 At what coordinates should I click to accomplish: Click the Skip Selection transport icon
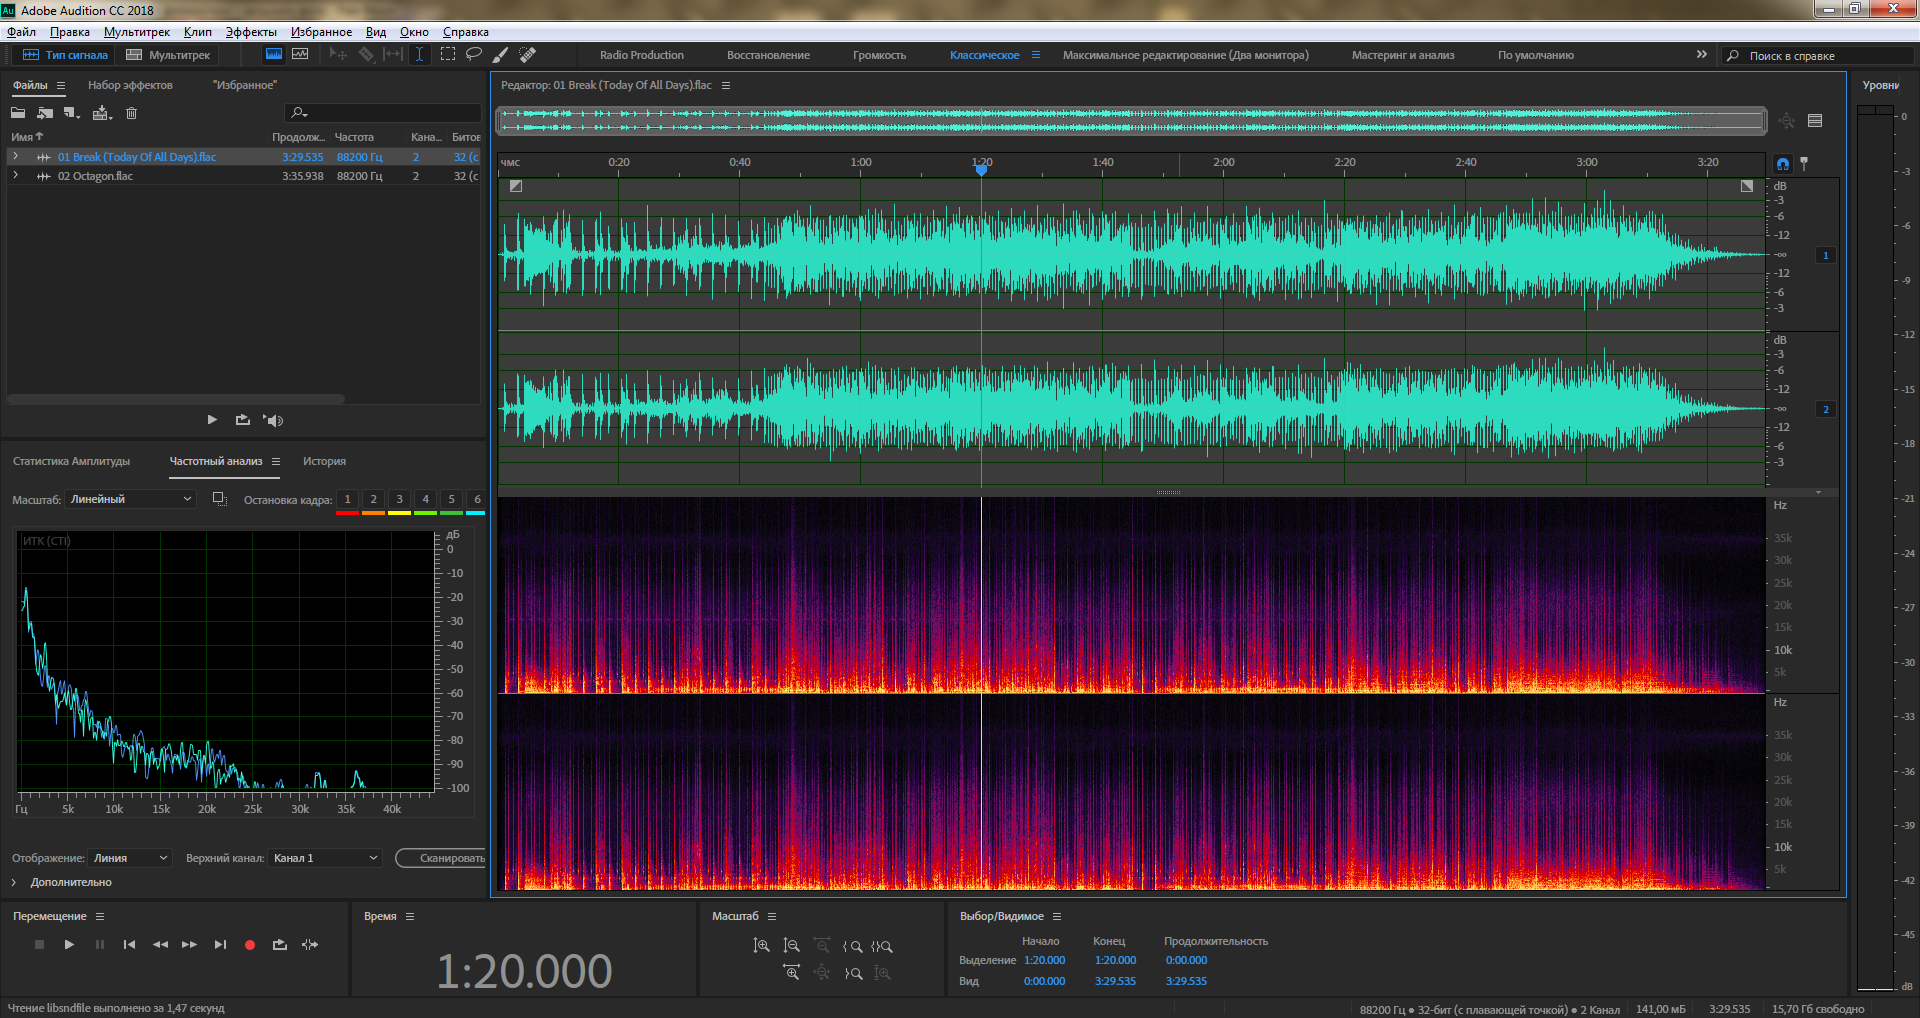310,945
